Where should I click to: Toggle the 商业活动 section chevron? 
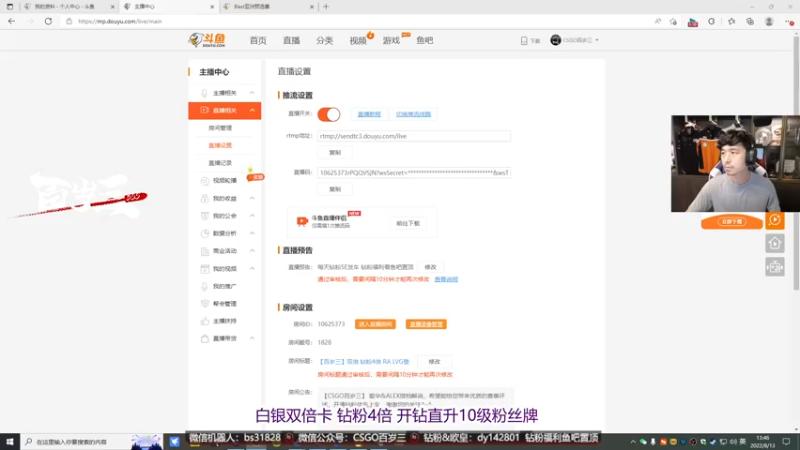[252, 251]
